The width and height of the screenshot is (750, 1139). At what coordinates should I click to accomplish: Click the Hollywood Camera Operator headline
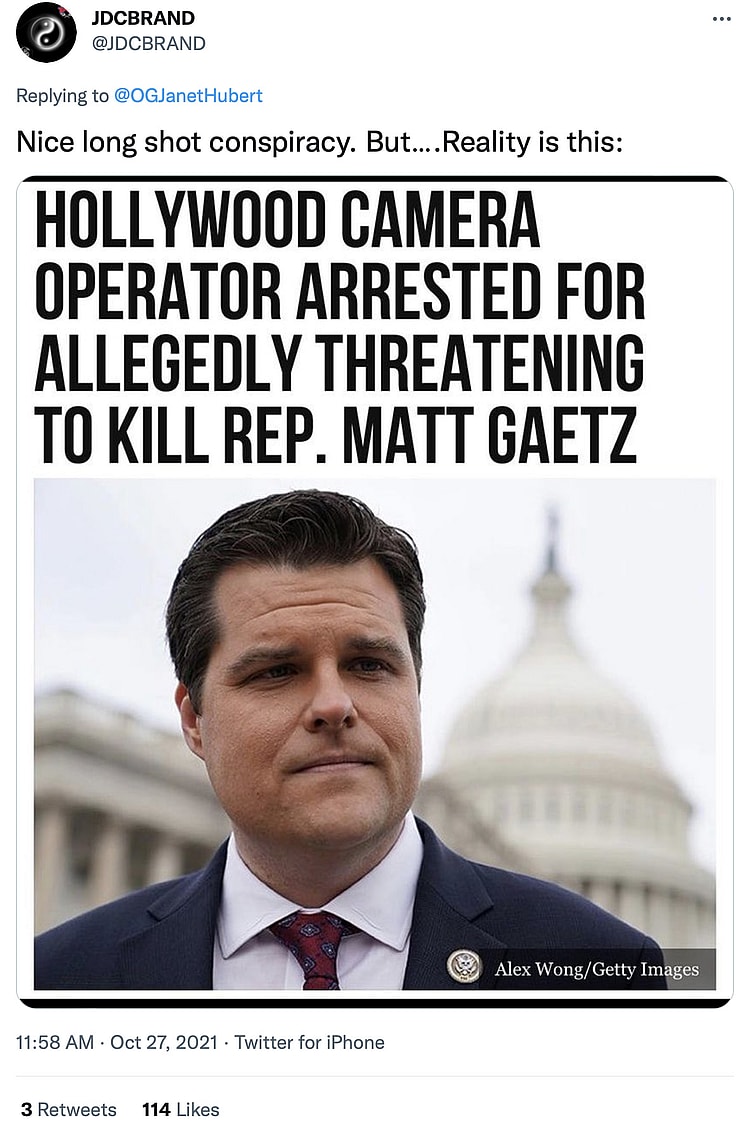point(340,327)
